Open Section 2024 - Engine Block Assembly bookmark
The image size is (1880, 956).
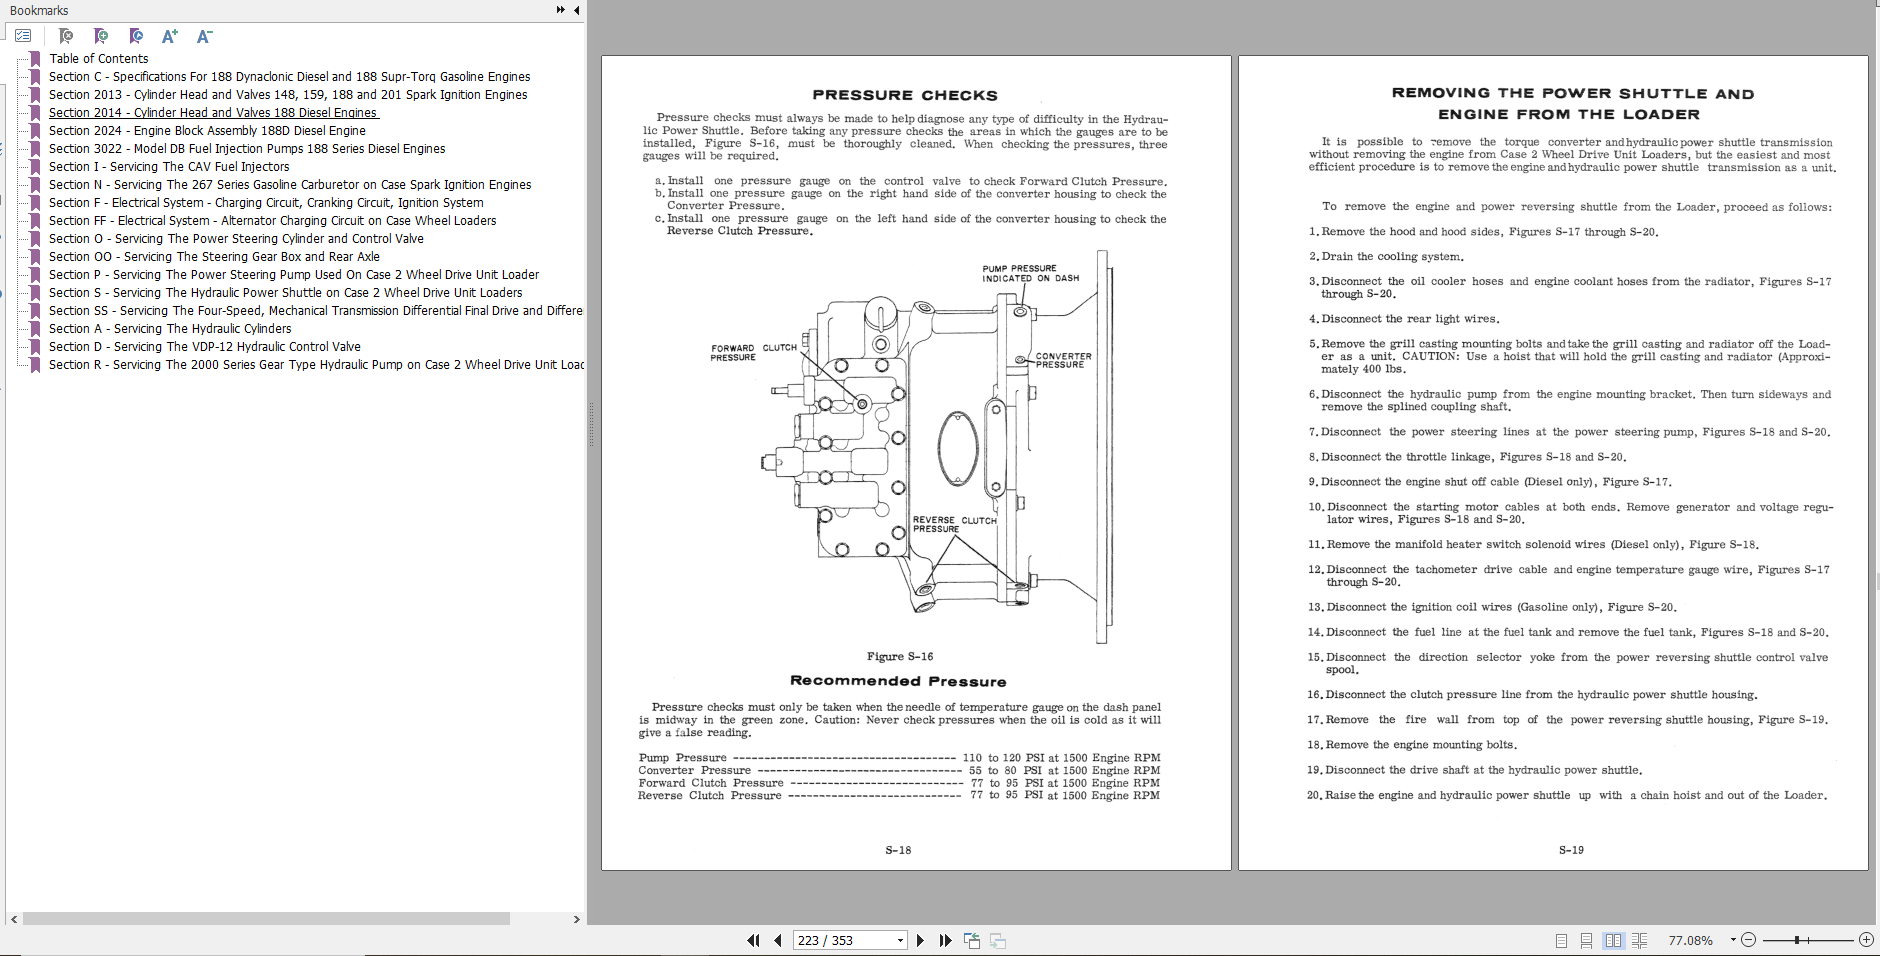pos(206,130)
